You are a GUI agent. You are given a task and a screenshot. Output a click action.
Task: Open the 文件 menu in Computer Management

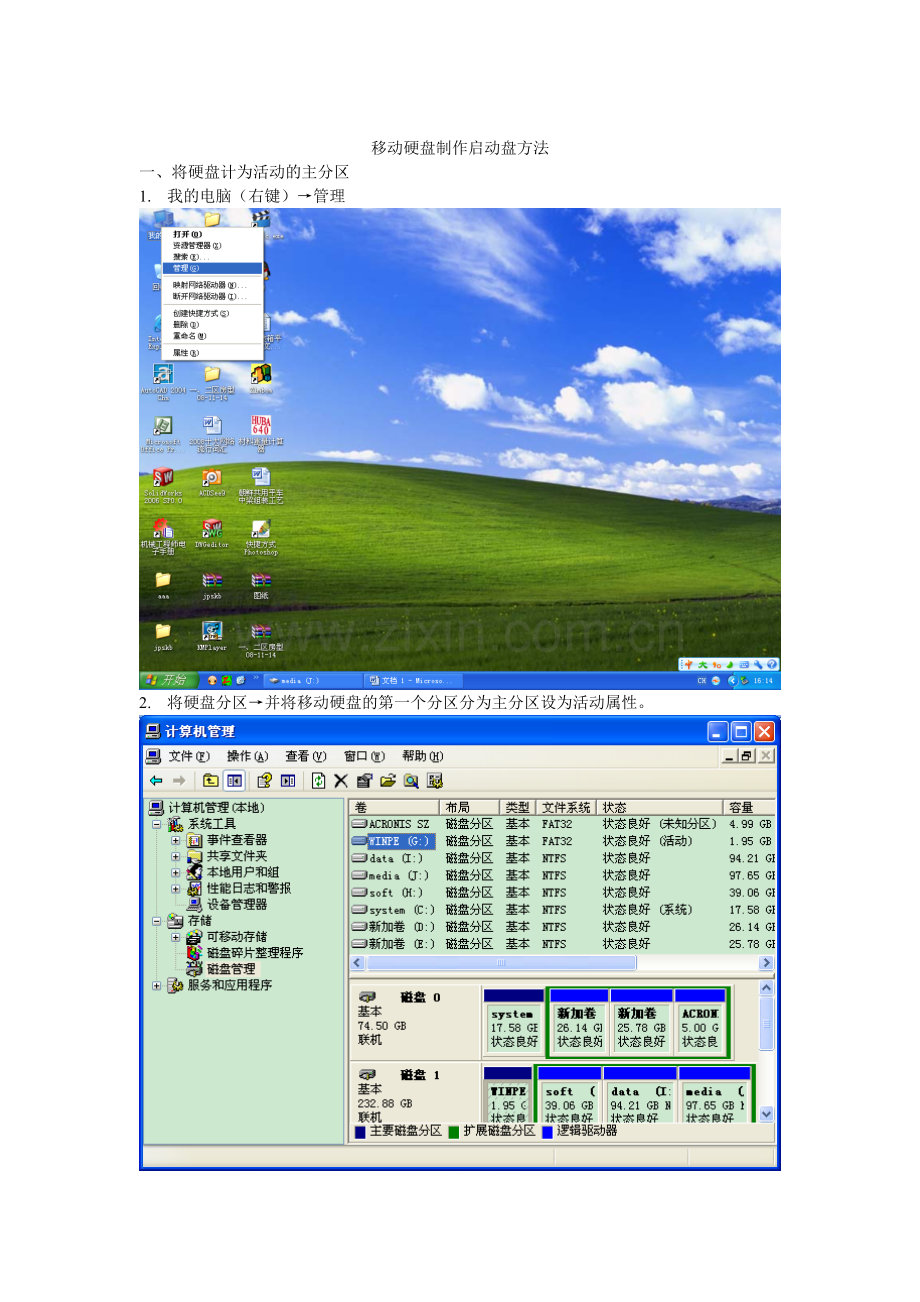(189, 756)
